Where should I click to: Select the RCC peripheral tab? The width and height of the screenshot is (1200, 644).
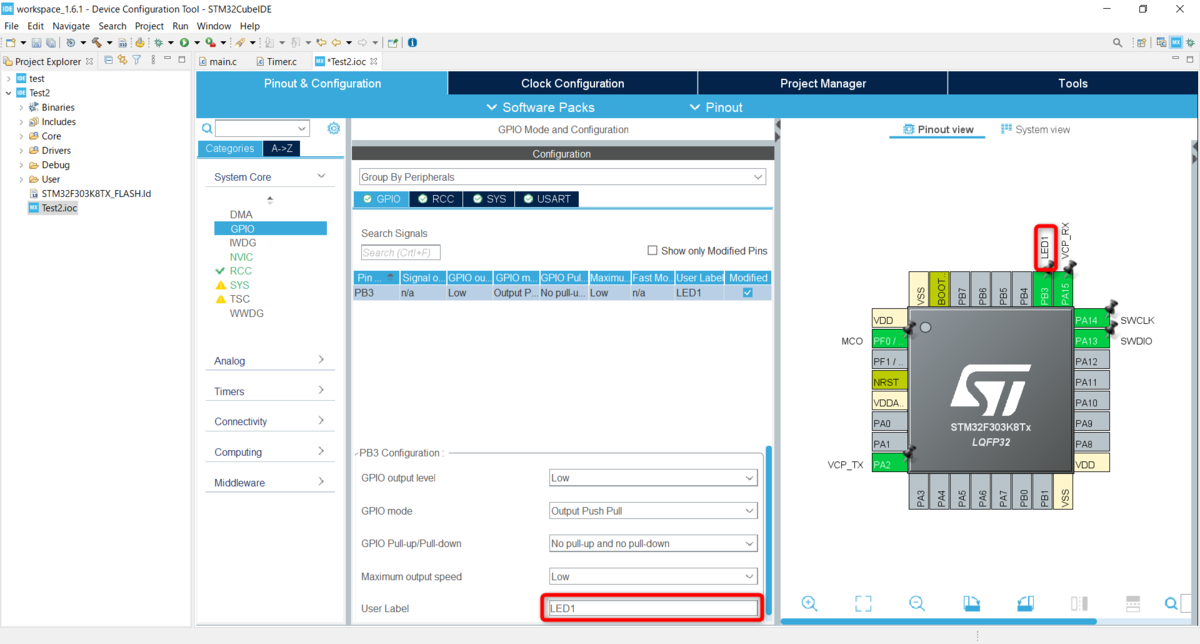coord(436,199)
